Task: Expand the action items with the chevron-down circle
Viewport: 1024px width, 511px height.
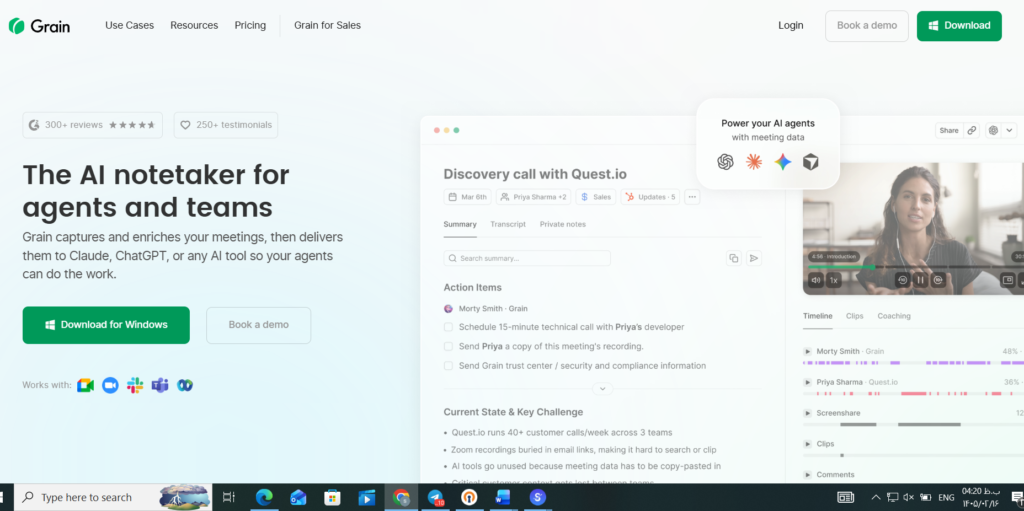Action: 602,389
